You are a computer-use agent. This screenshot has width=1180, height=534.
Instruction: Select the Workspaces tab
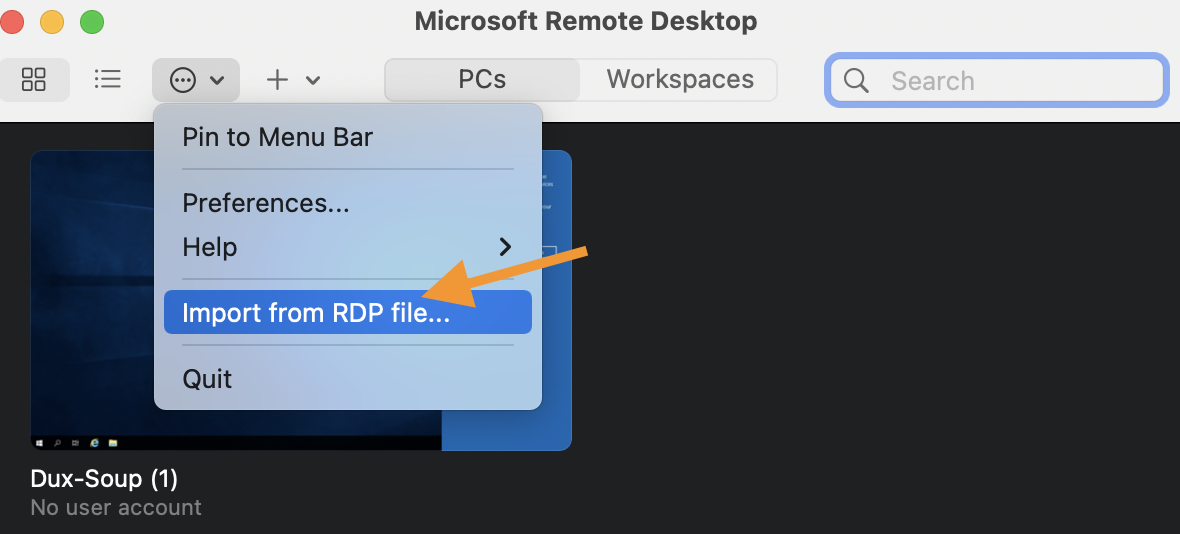(680, 80)
